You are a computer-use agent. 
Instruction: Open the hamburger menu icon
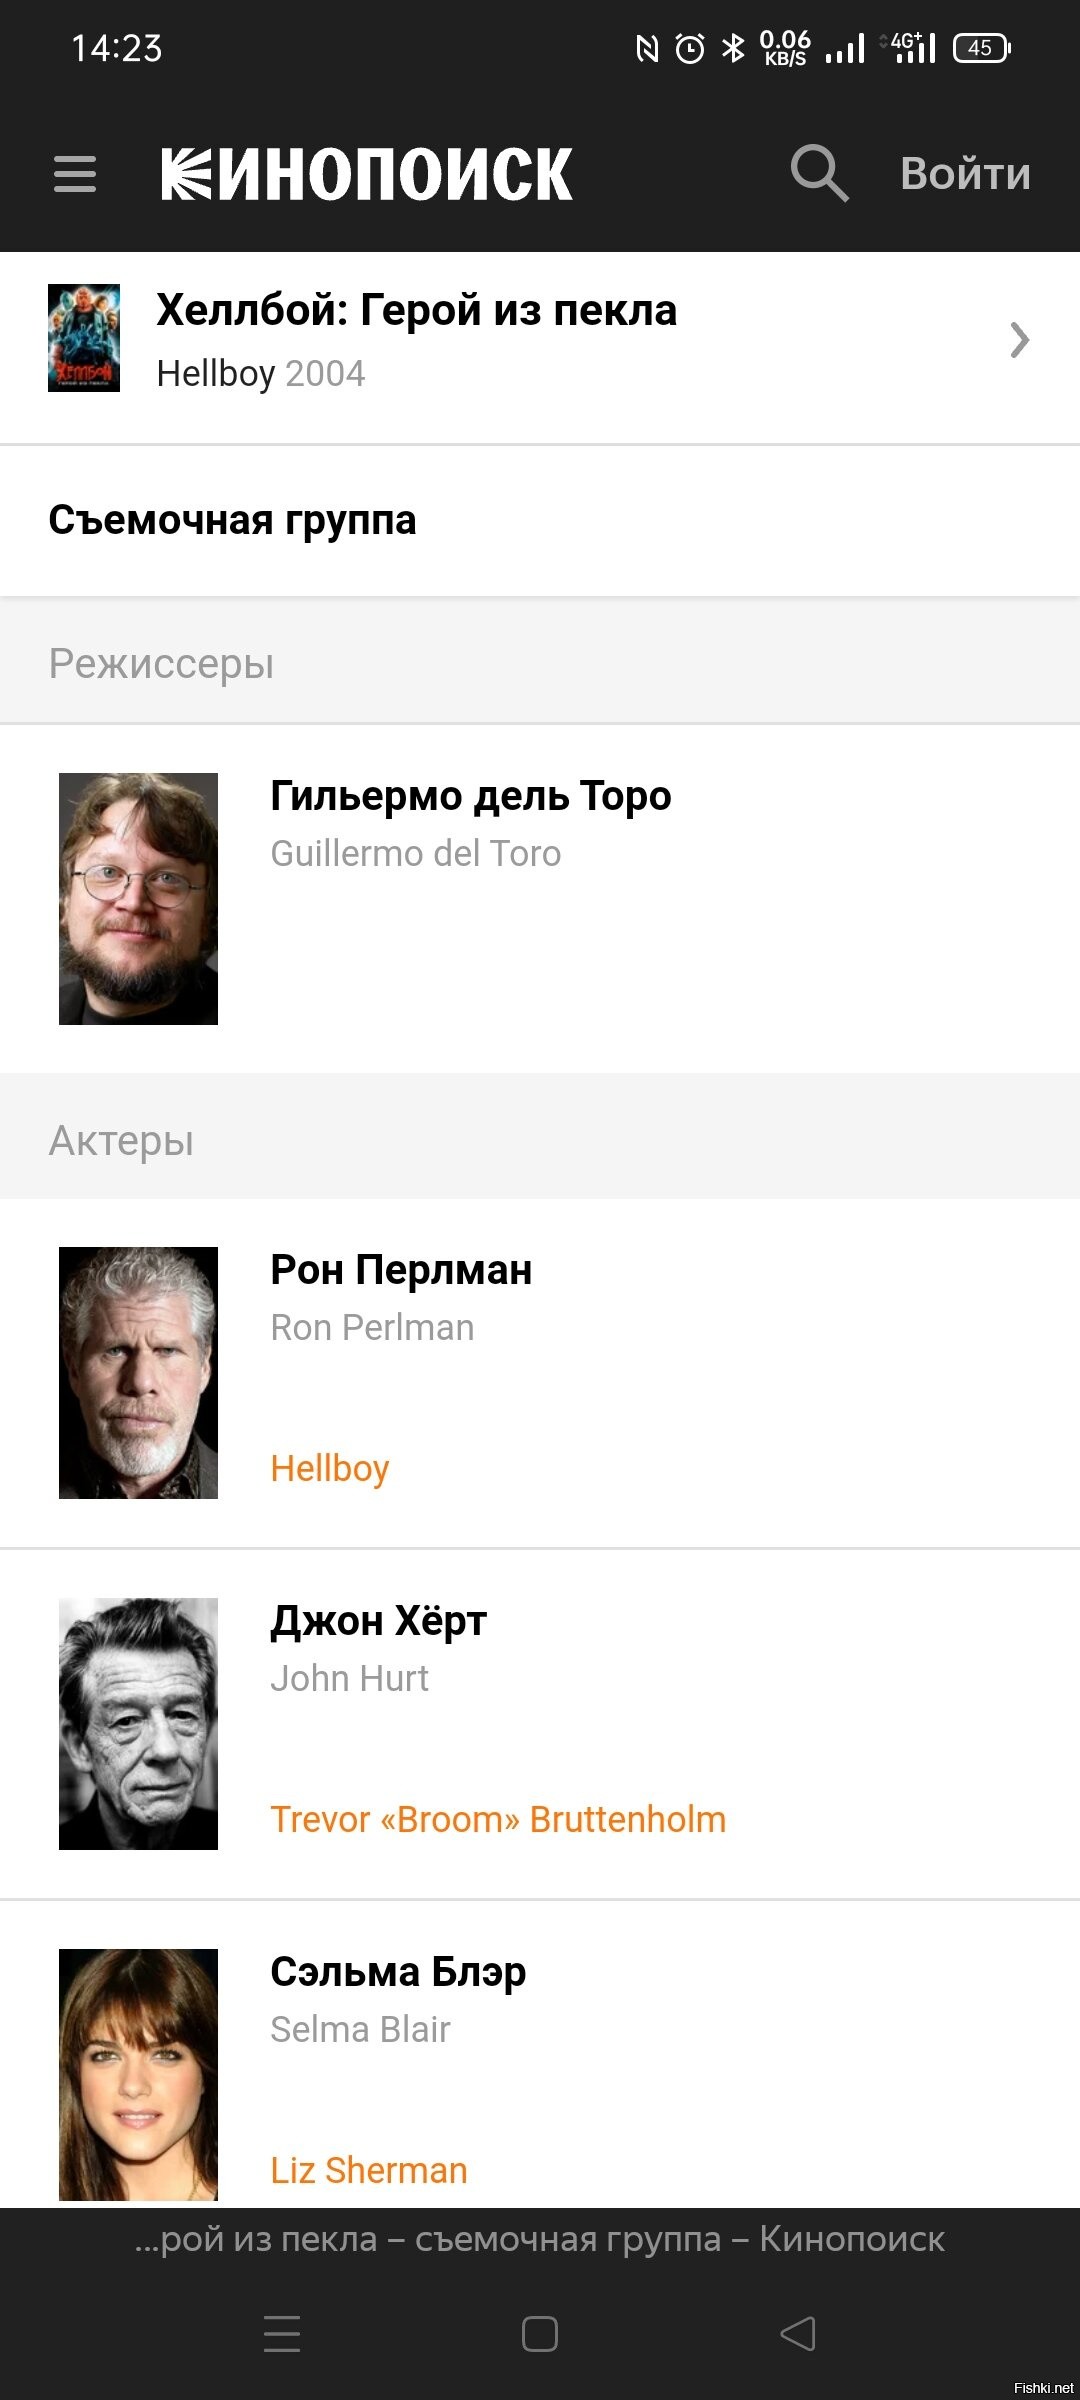tap(75, 174)
